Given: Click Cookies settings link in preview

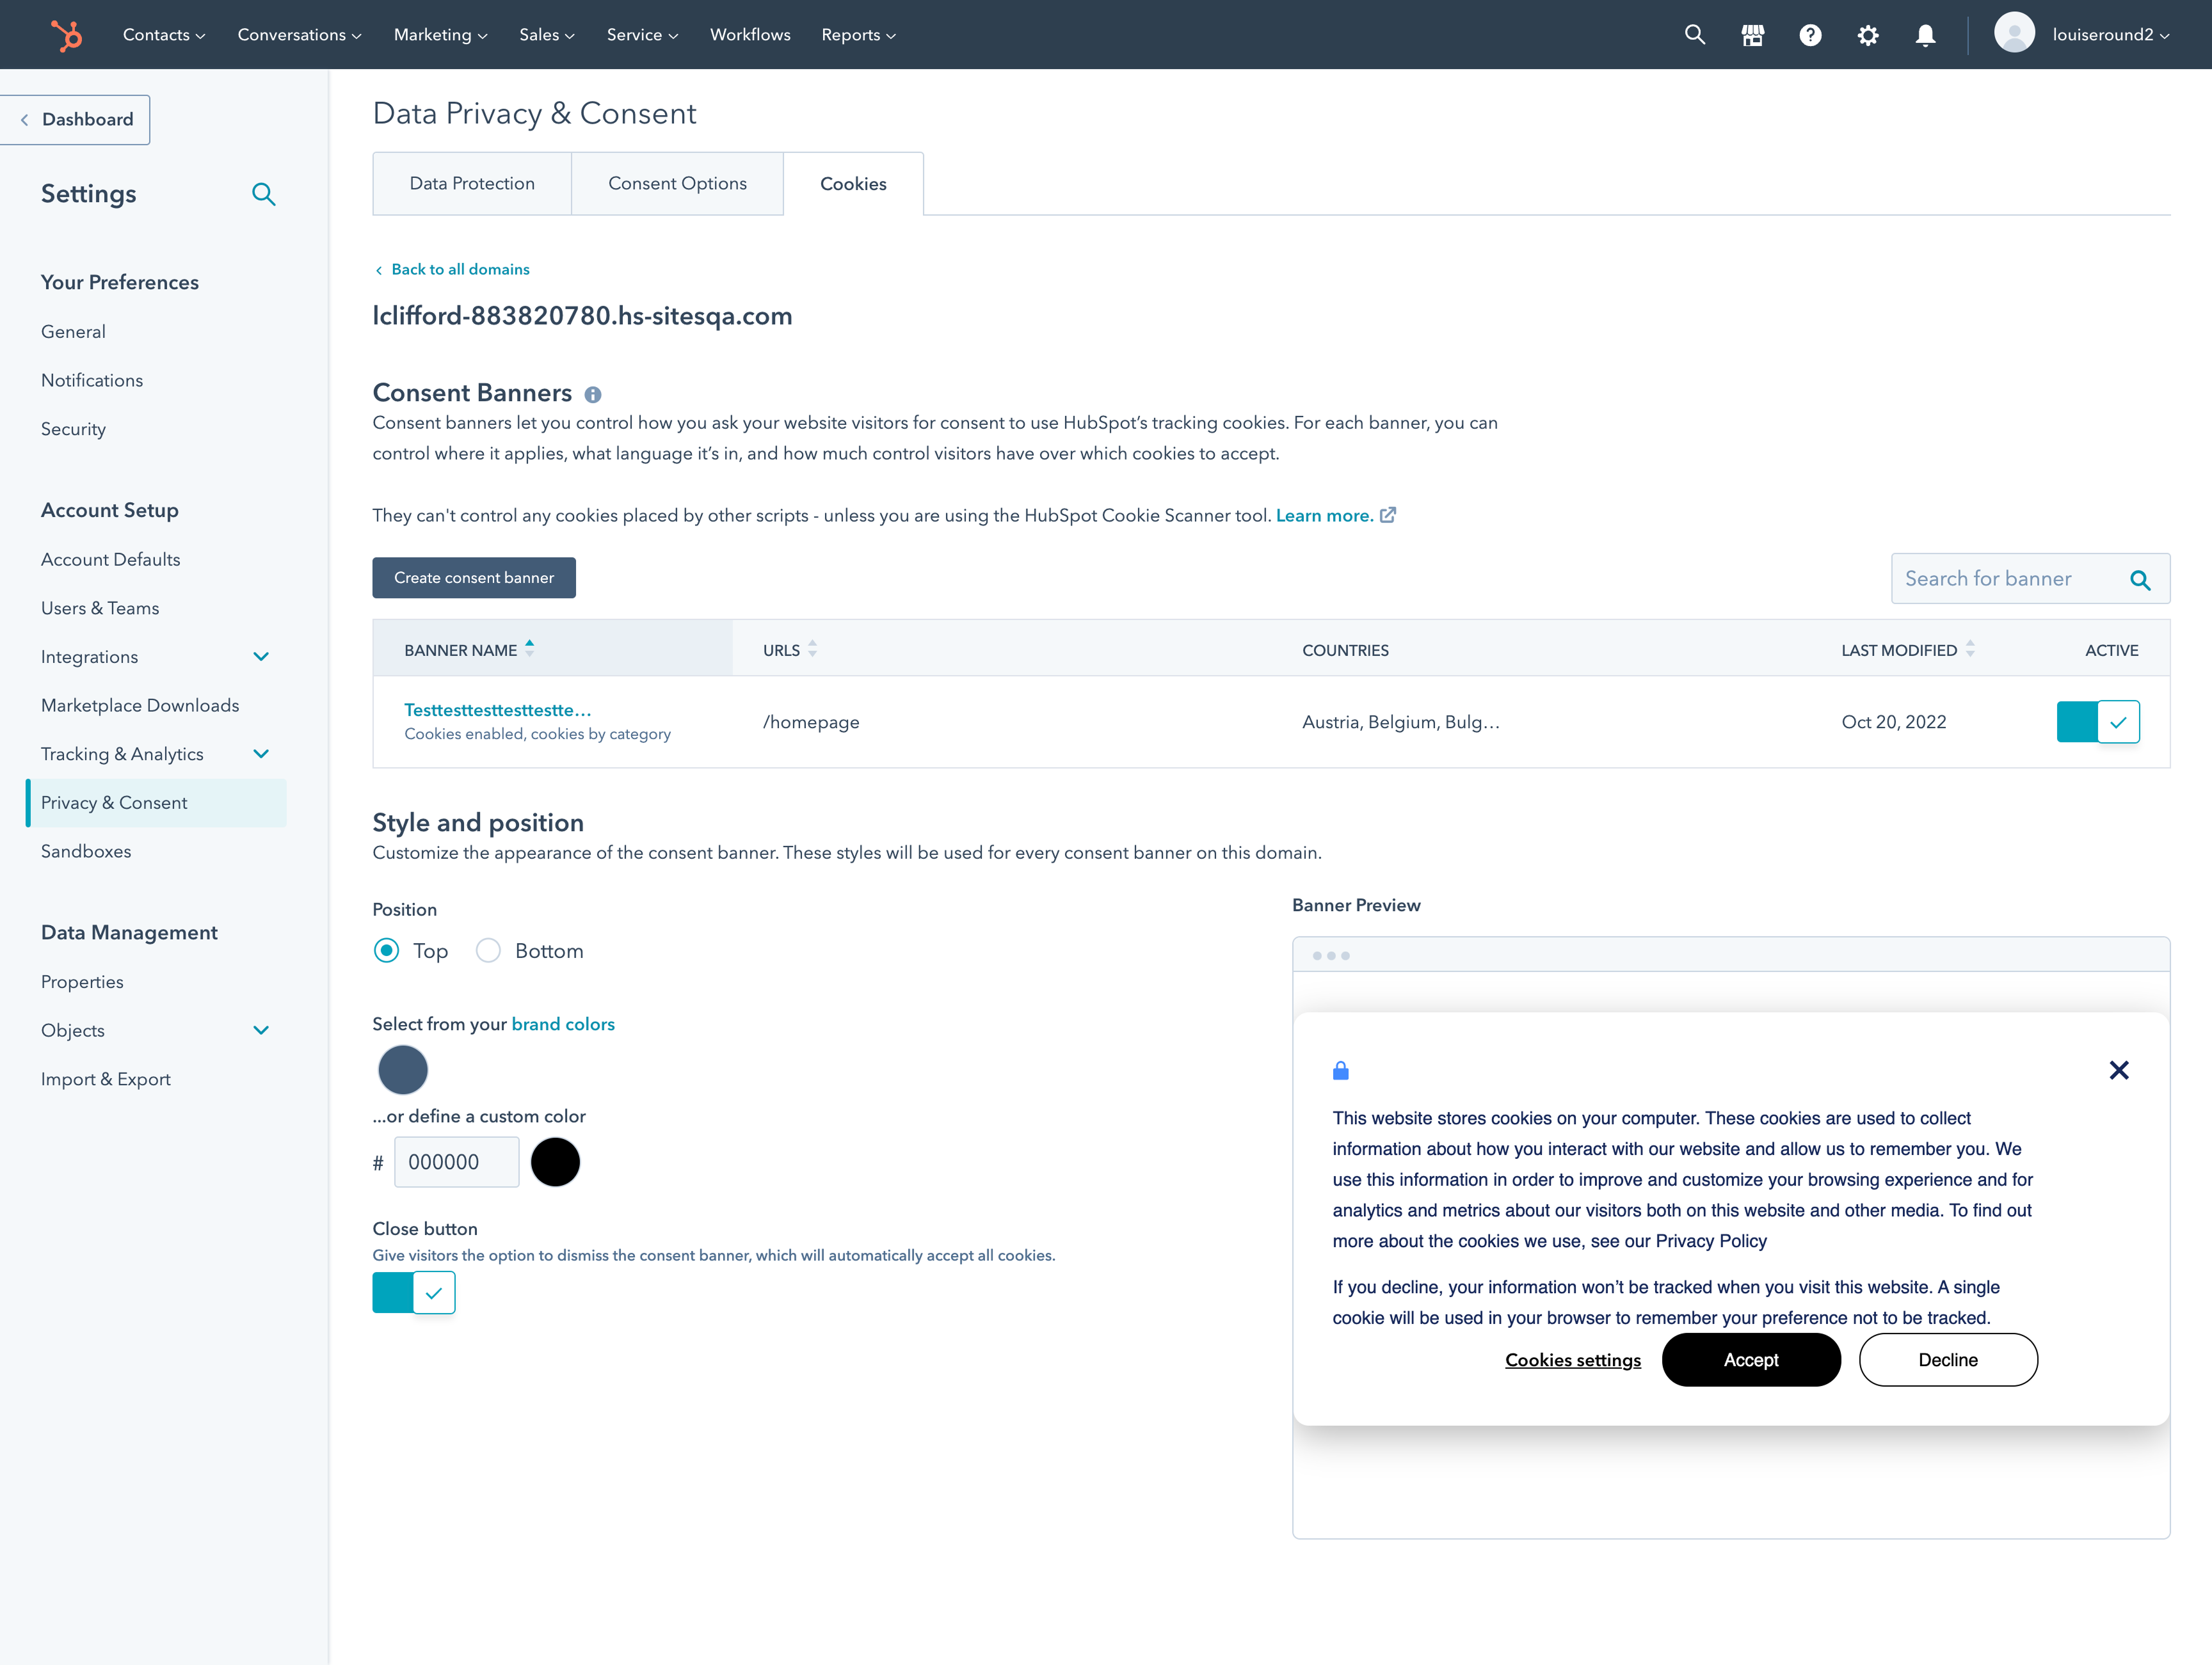Looking at the screenshot, I should (x=1573, y=1361).
